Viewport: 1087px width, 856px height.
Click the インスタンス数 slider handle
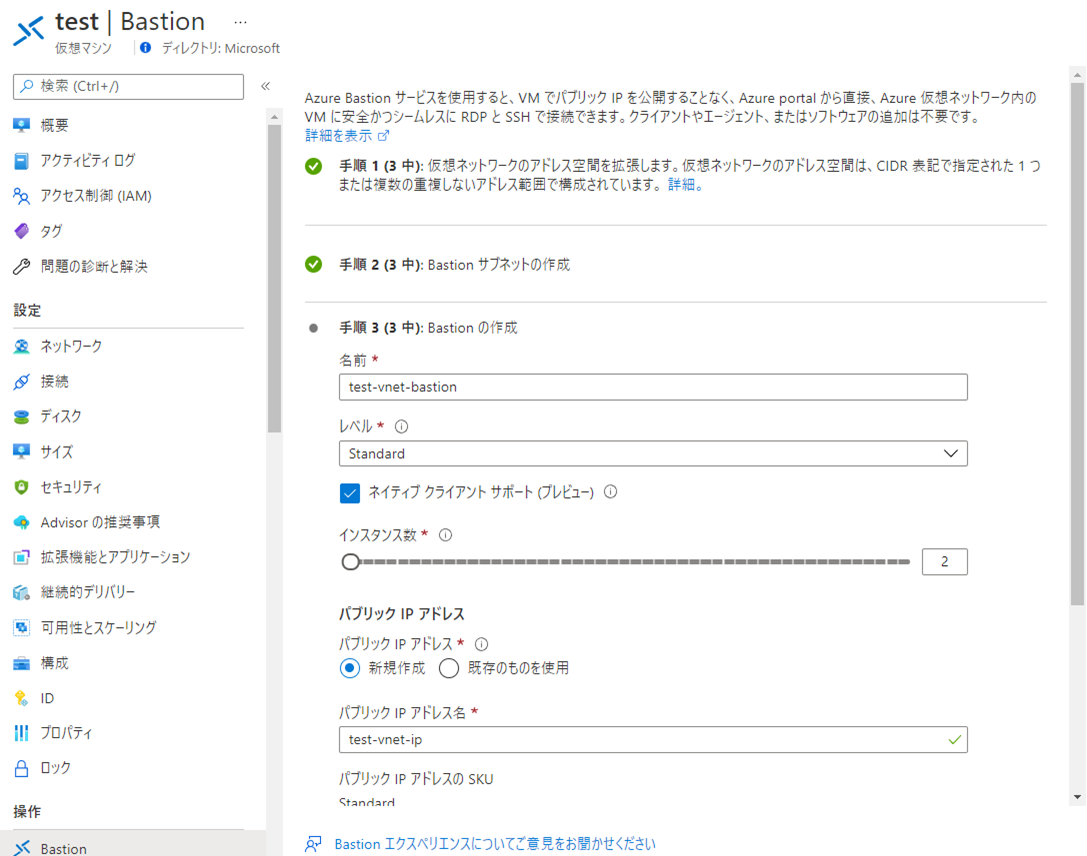[350, 562]
